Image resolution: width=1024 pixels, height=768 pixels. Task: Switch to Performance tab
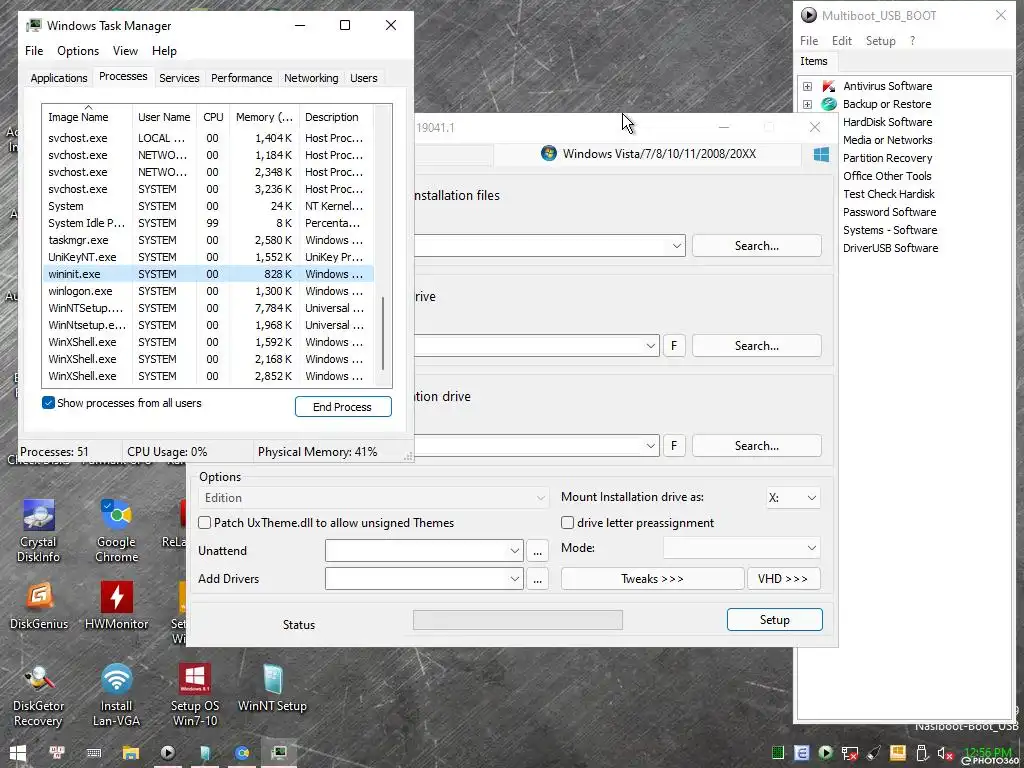click(242, 78)
